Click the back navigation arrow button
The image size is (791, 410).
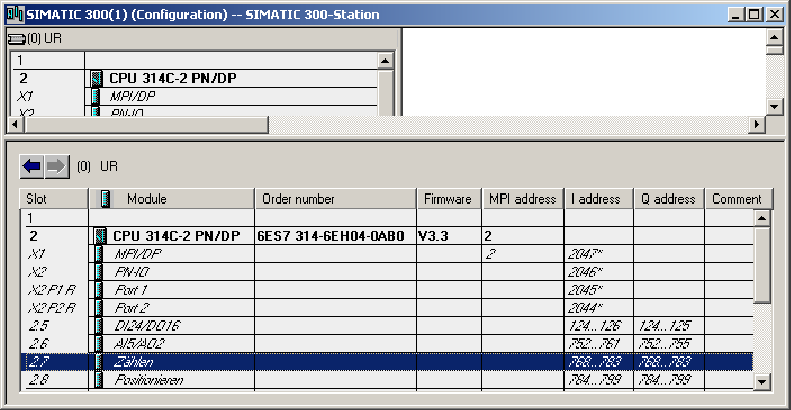32,166
